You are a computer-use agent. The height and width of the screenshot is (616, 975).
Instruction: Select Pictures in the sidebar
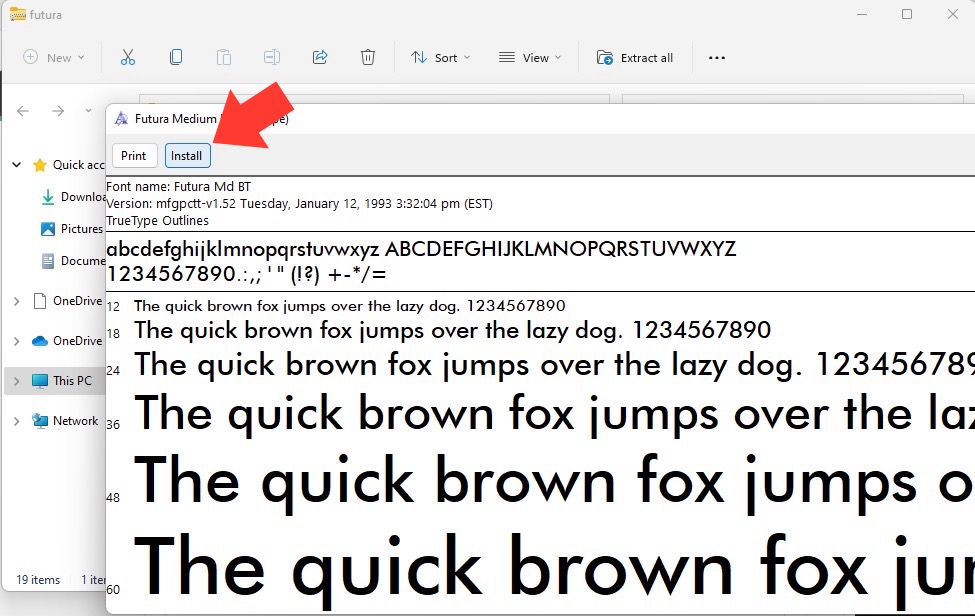[x=72, y=229]
